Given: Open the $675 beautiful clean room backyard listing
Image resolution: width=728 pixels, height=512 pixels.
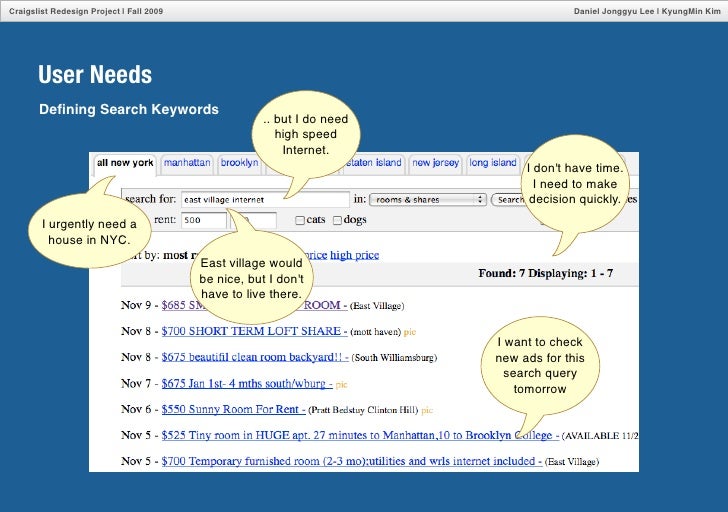Looking at the screenshot, I should point(254,357).
